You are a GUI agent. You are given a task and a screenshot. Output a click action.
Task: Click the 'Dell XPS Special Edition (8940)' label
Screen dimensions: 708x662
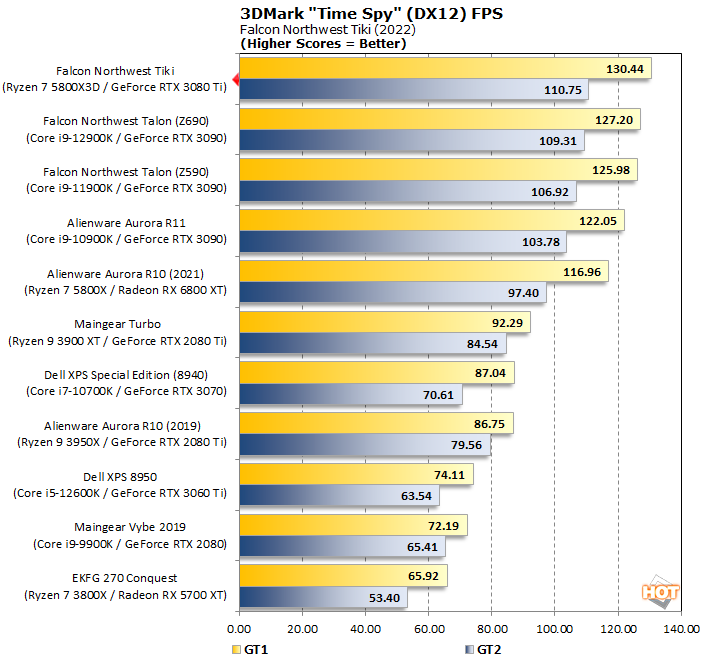(x=126, y=375)
